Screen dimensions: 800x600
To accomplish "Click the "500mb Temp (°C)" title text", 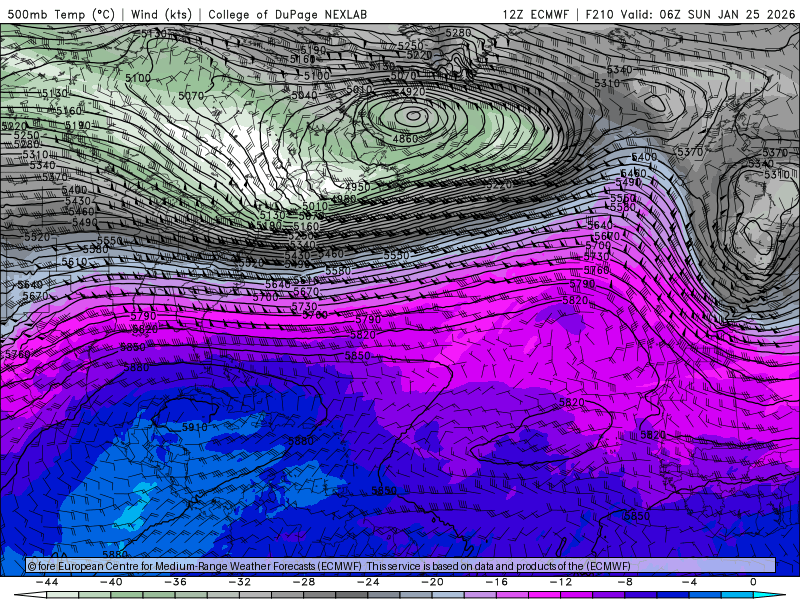I will click(x=61, y=14).
